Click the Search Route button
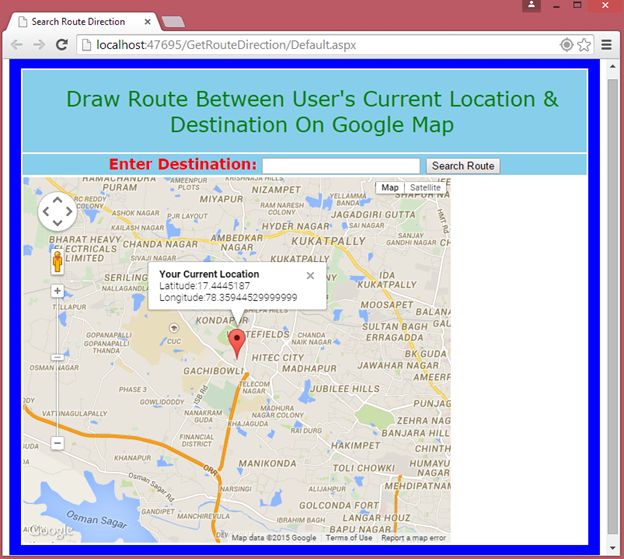624x559 pixels. point(463,166)
